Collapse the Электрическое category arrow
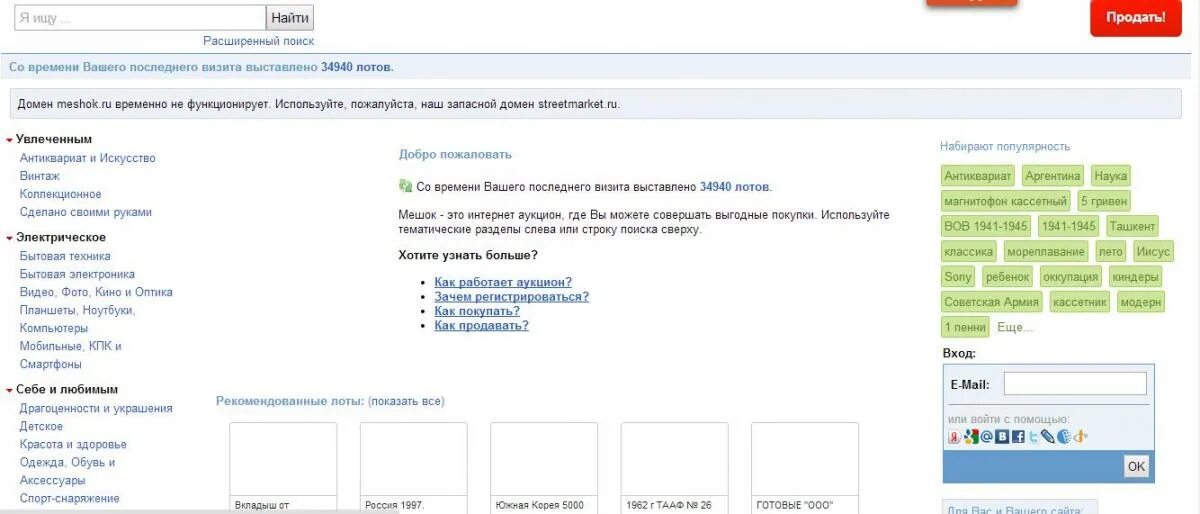Image resolution: width=1200 pixels, height=514 pixels. coord(9,238)
